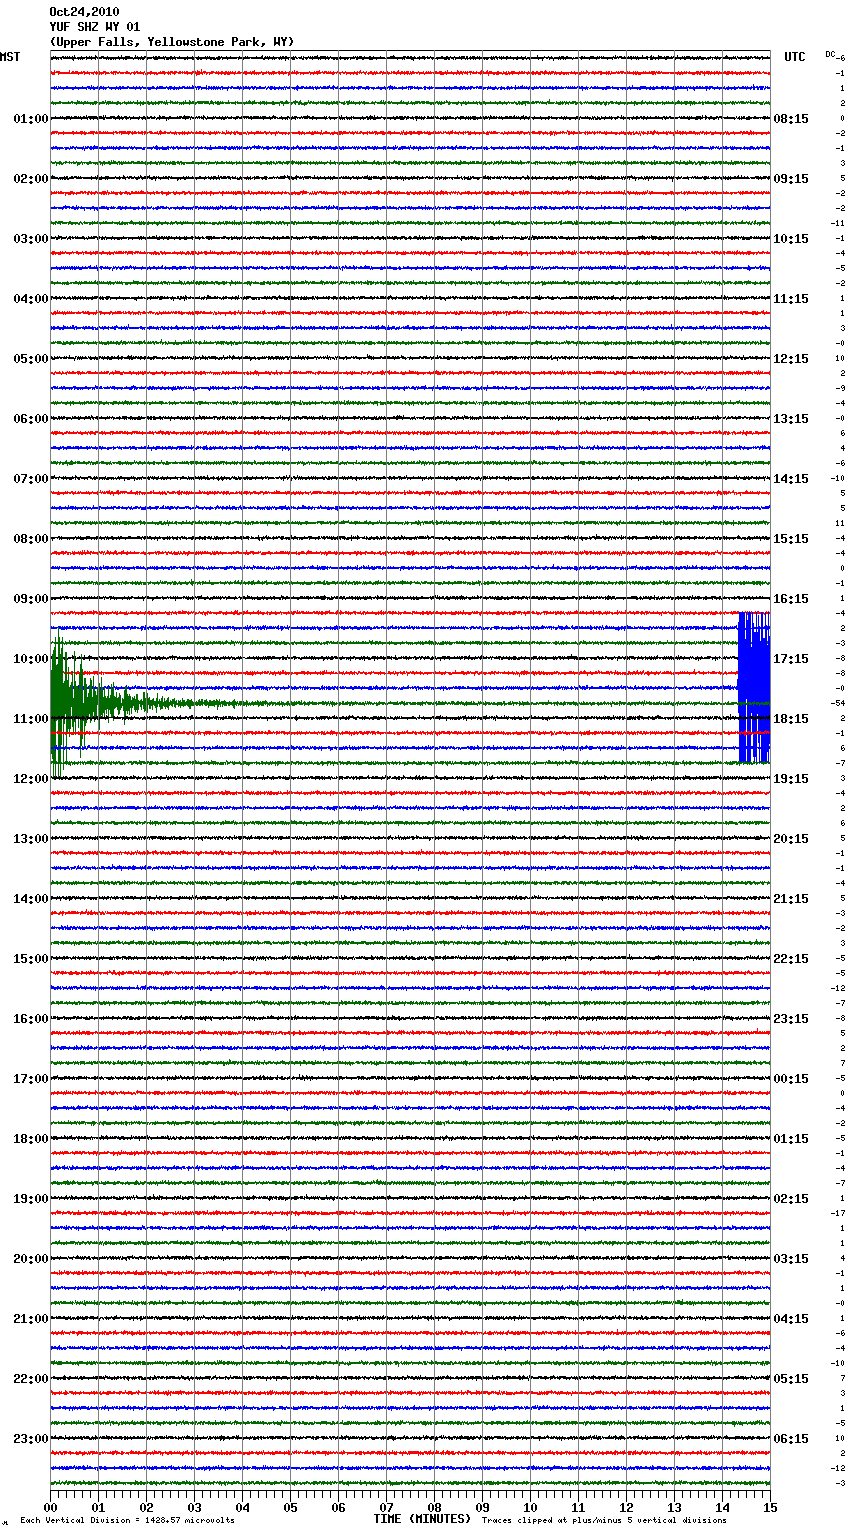Click the 03:15 UTC time label

791,1259
